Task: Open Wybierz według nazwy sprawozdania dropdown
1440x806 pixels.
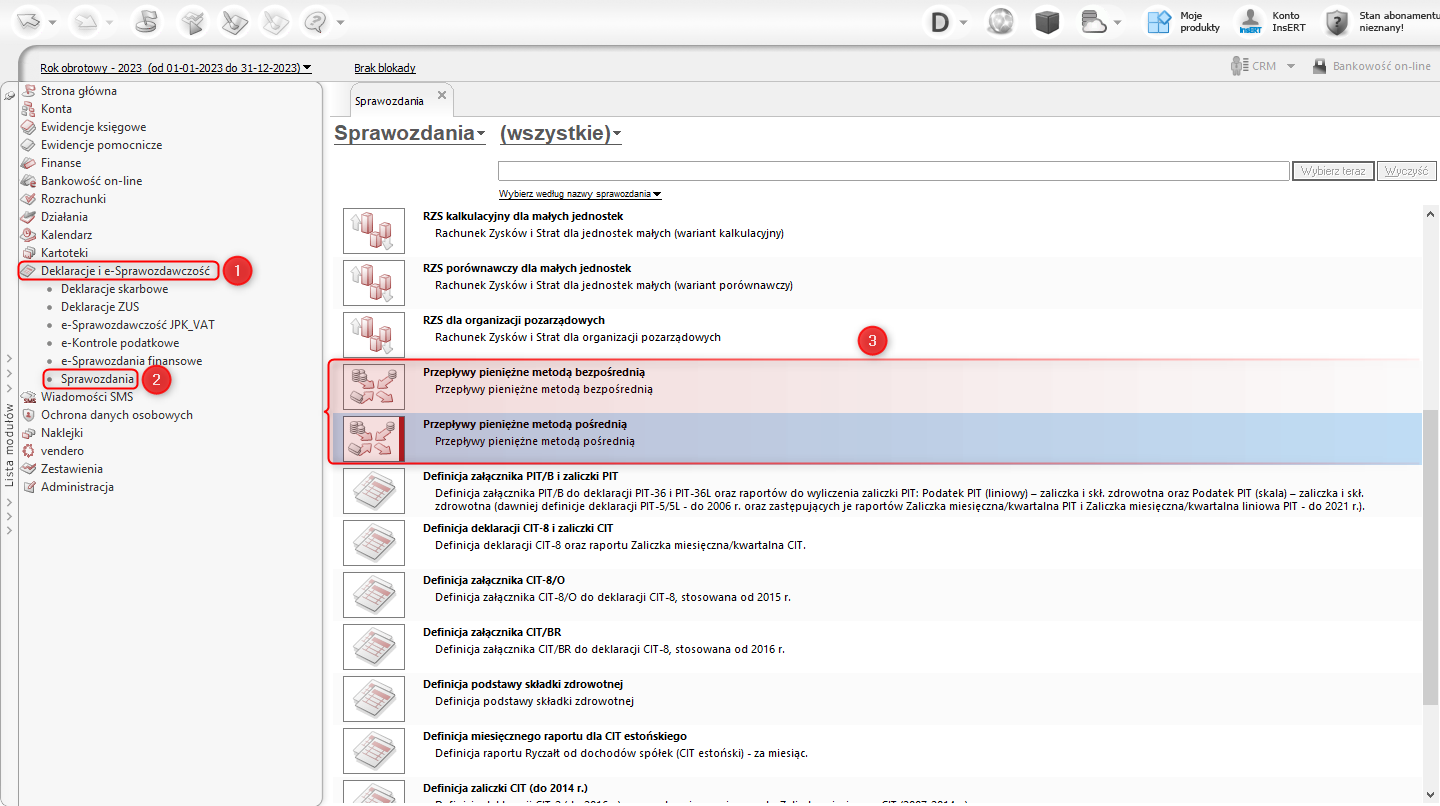Action: point(580,194)
